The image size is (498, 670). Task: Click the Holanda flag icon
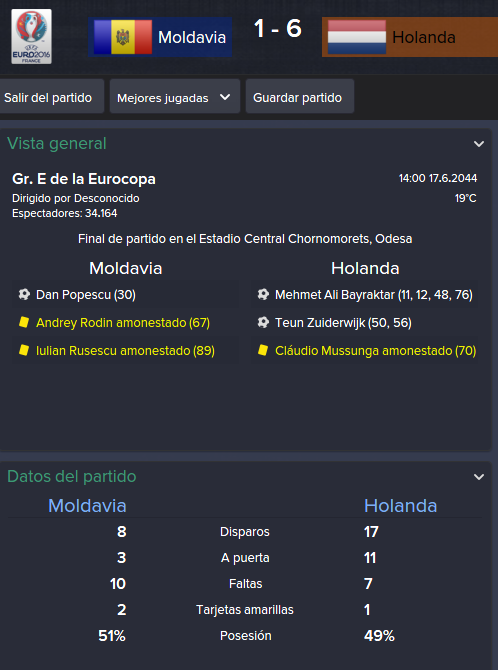point(357,37)
